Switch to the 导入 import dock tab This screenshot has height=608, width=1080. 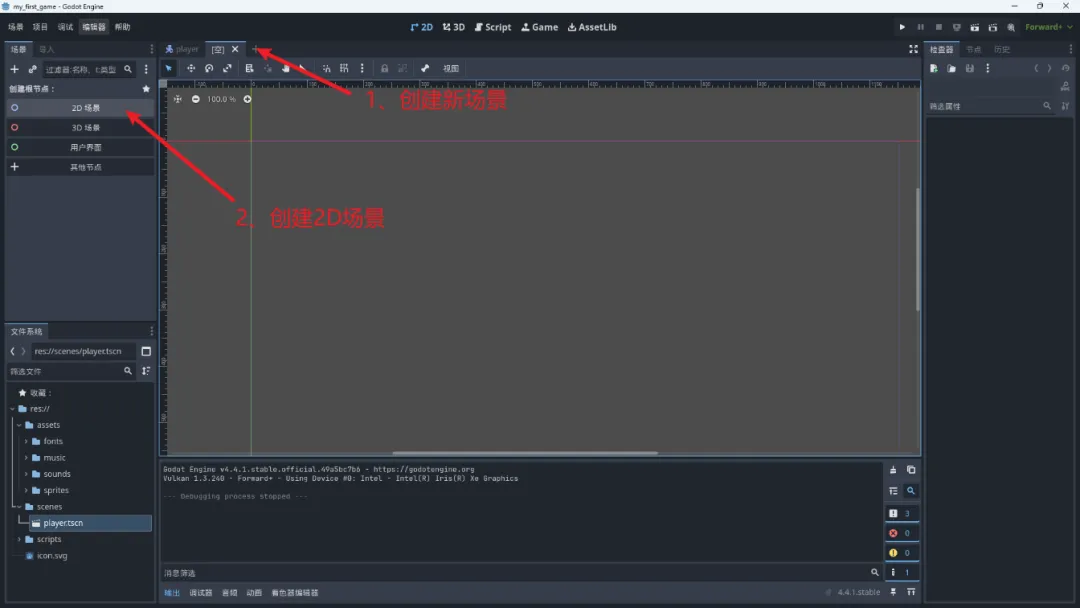coord(46,49)
